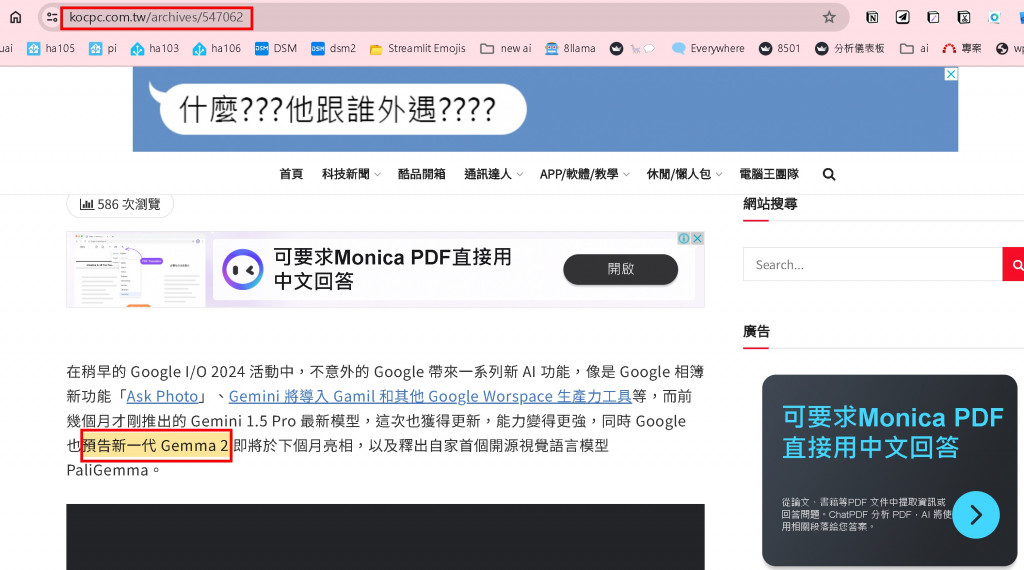
Task: Click the search magnifier in navigation bar
Action: 829,174
